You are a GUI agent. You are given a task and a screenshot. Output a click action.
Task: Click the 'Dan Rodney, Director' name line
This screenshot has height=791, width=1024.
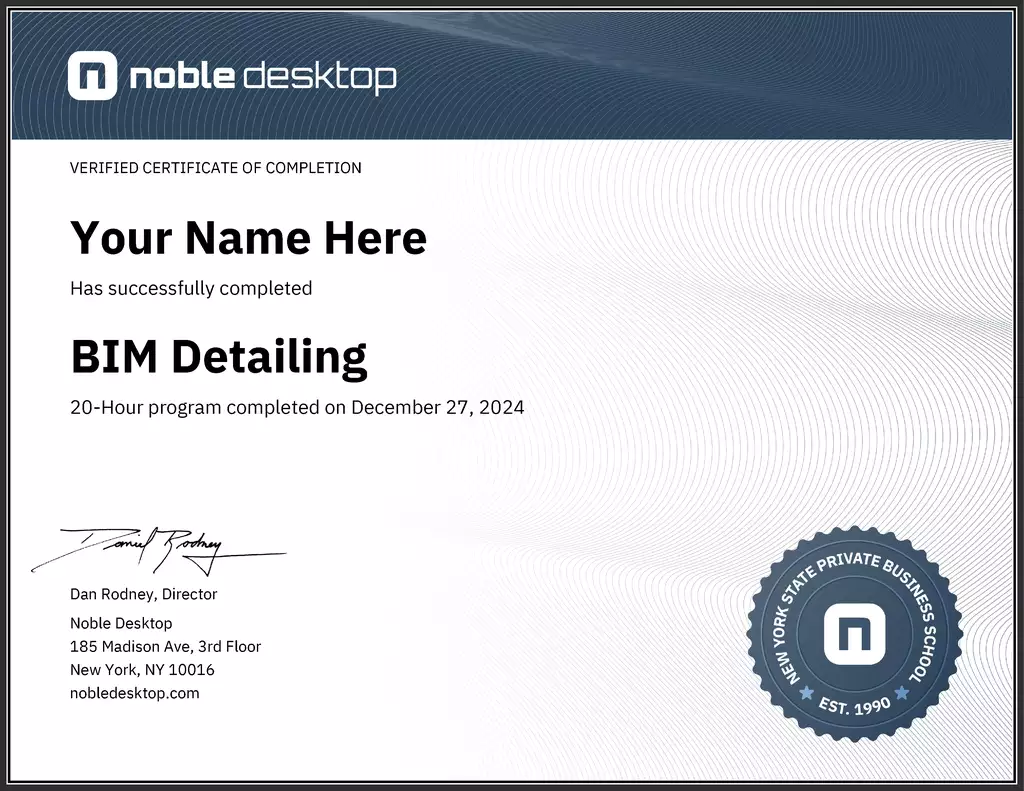point(143,594)
